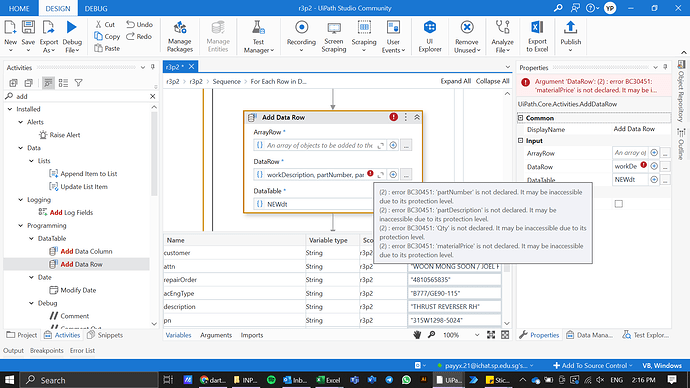This screenshot has width=690, height=388.
Task: Switch to the DEBUG ribbon tab
Action: click(96, 8)
